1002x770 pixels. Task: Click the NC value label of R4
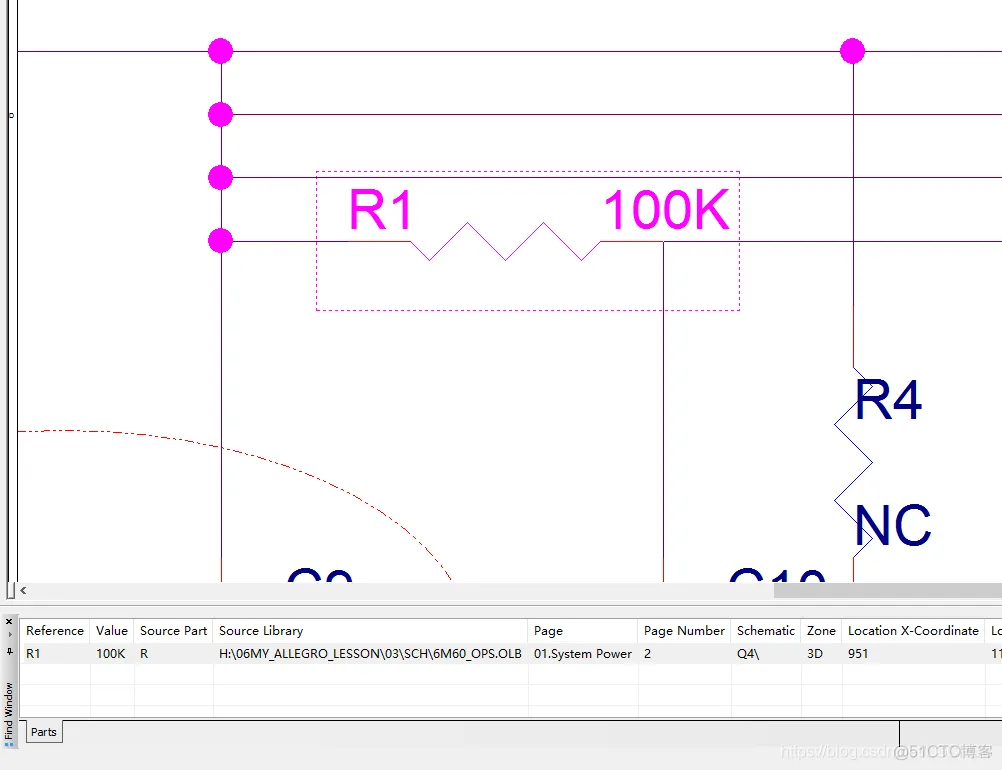pos(893,525)
